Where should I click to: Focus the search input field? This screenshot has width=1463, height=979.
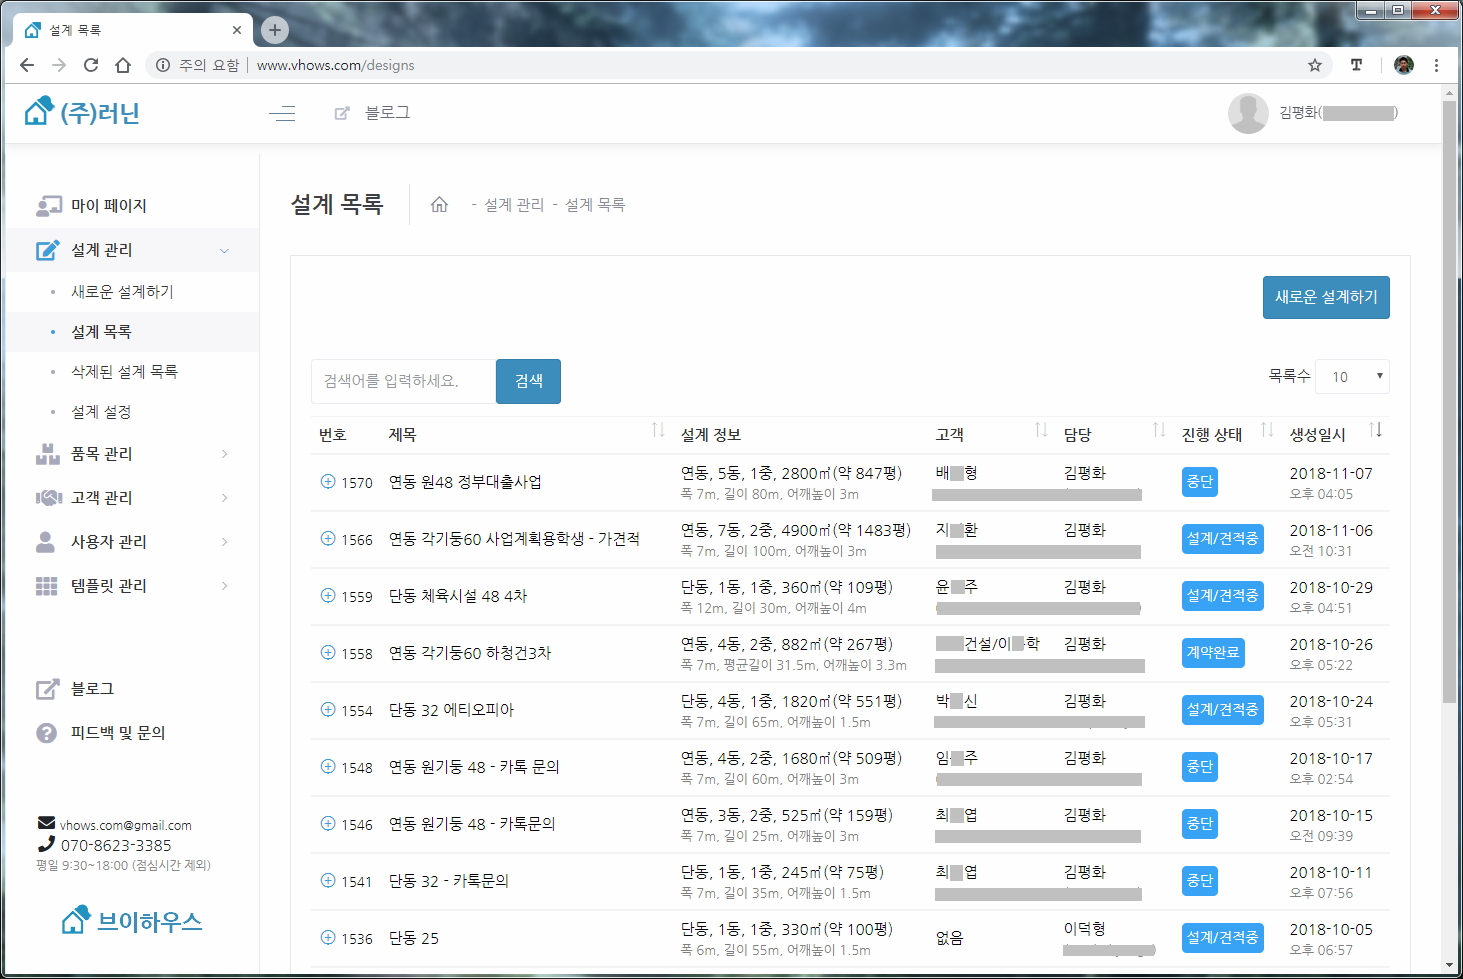403,381
